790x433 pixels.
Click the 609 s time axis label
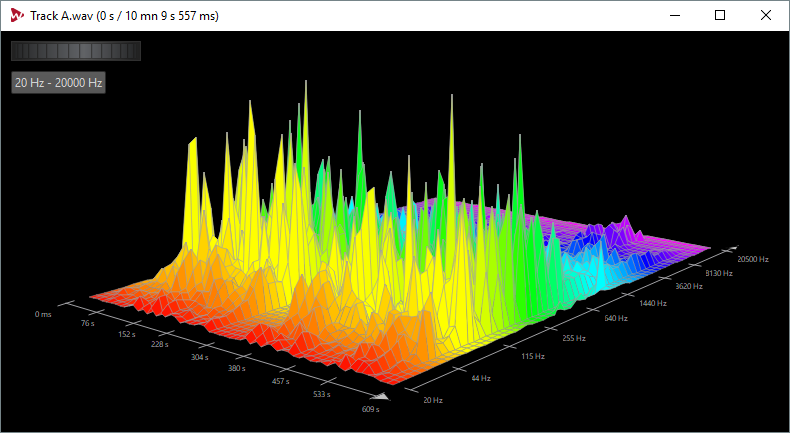click(x=370, y=409)
